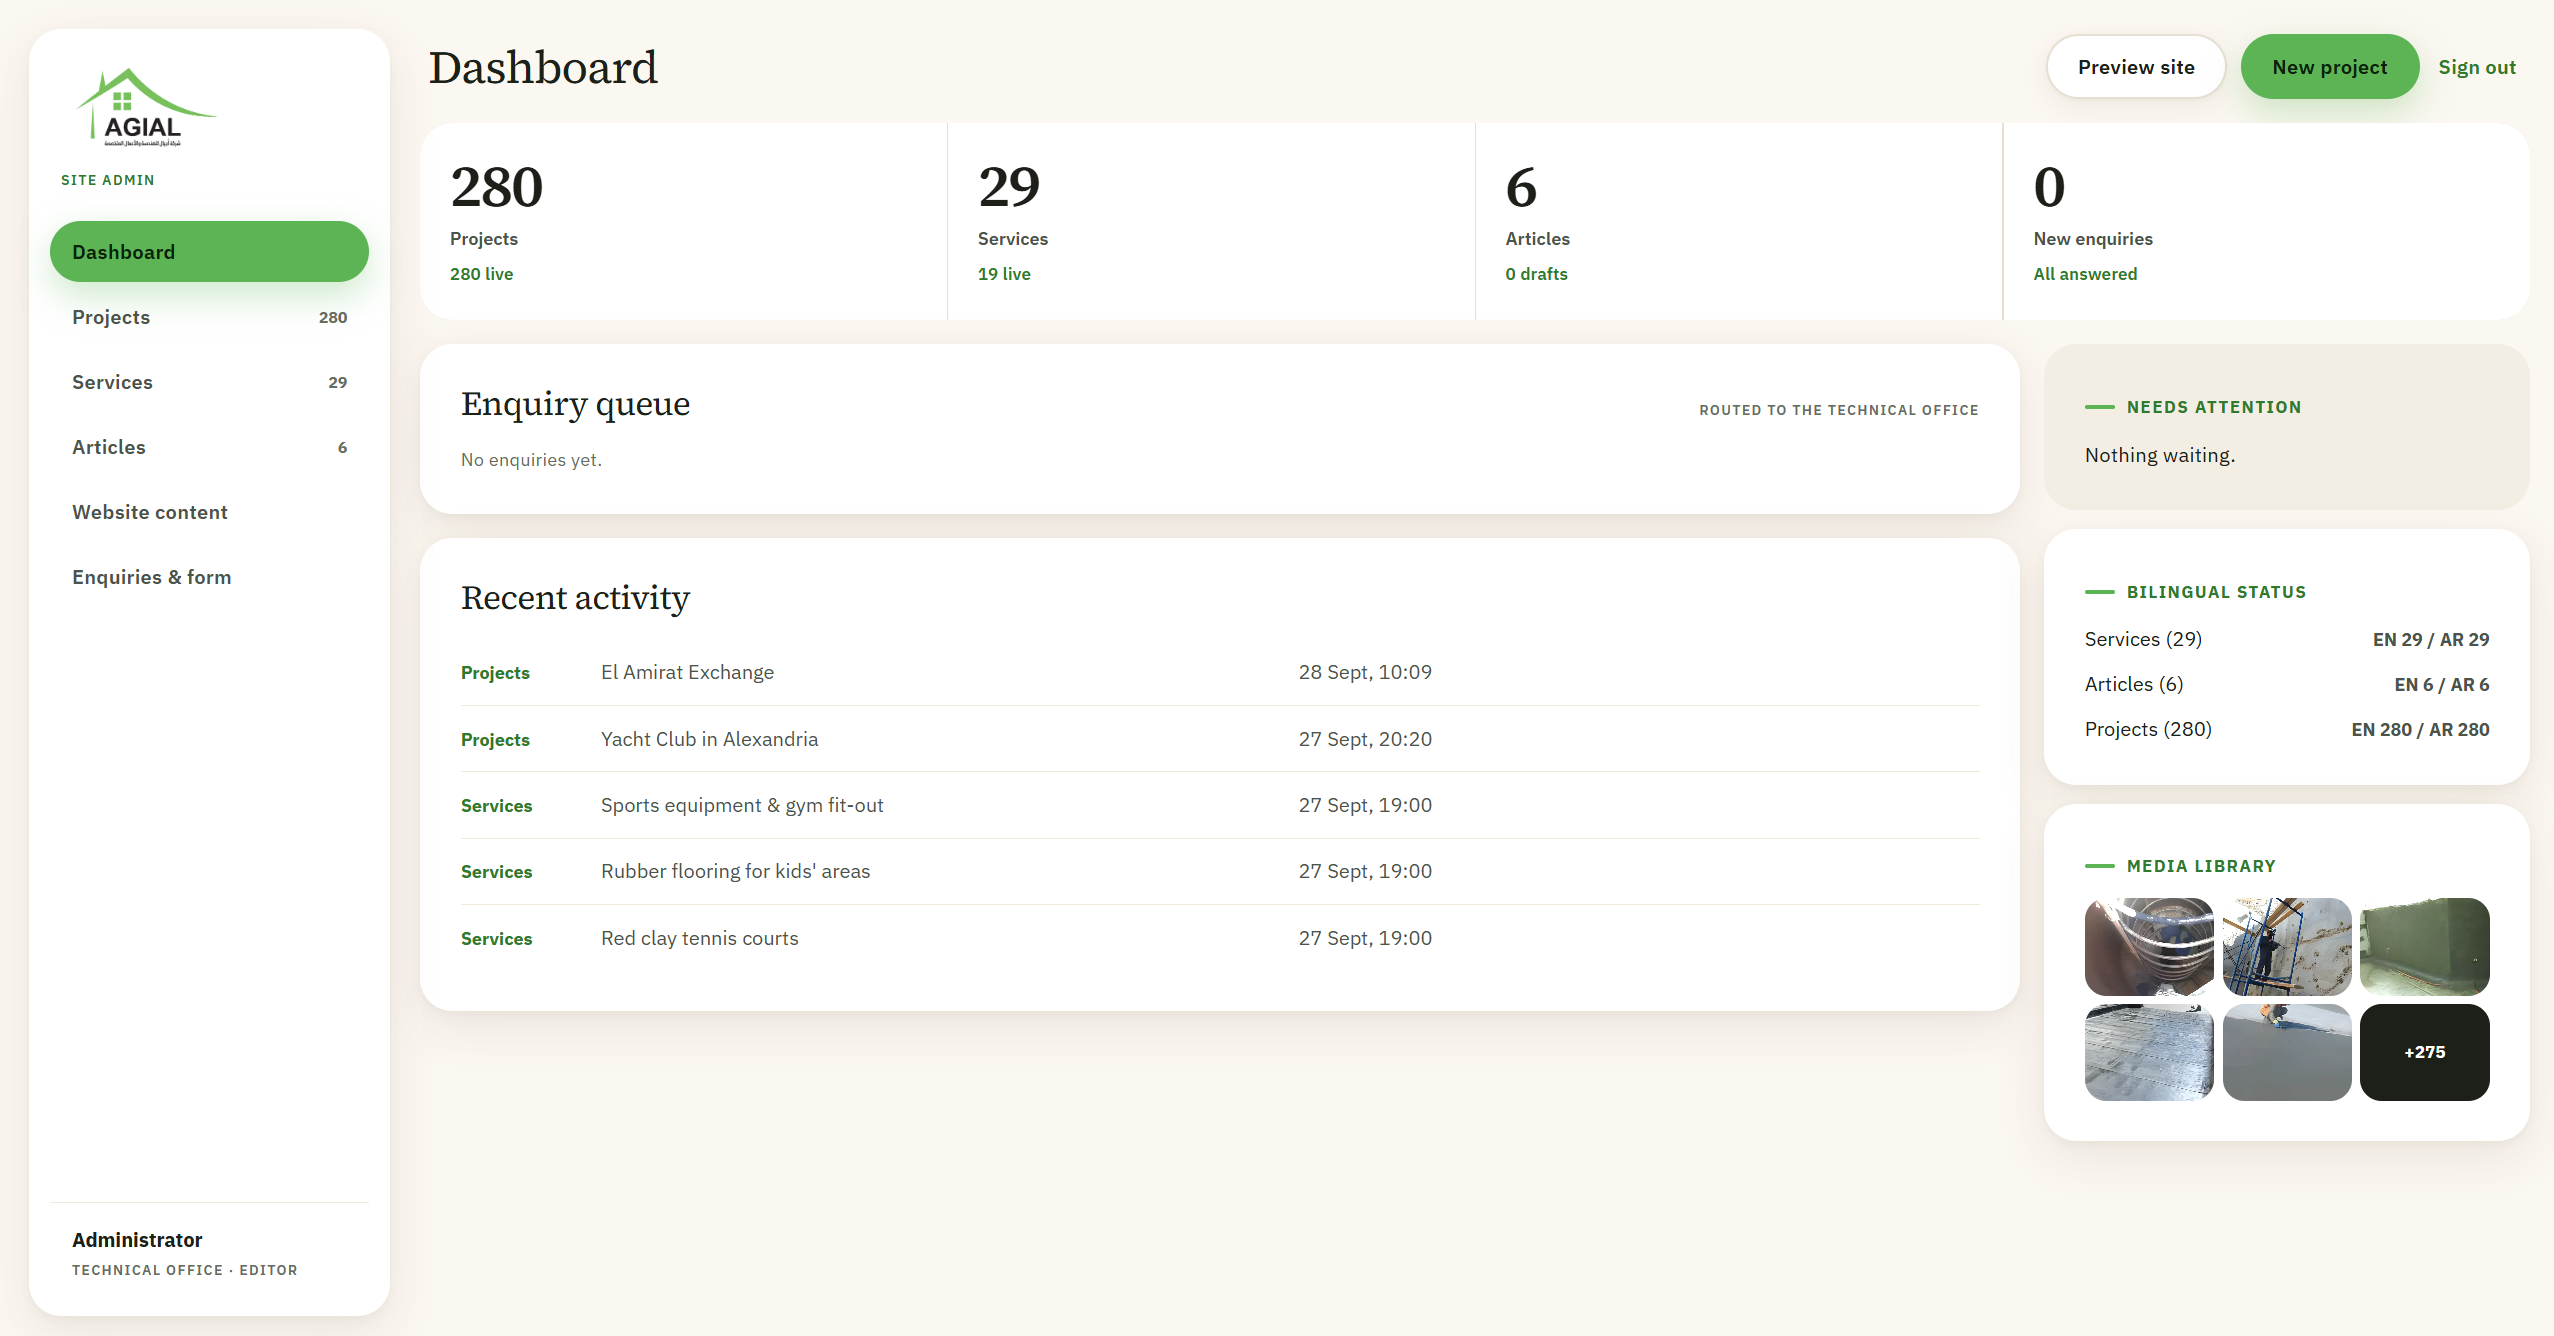Go to Projects in the sidebar
Image resolution: width=2554 pixels, height=1336 pixels.
(209, 317)
